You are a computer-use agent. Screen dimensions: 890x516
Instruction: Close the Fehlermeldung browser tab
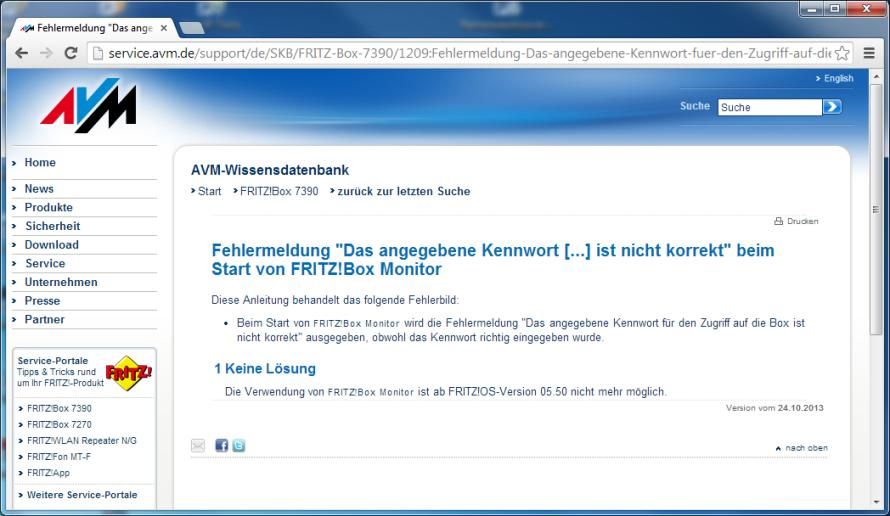pos(163,28)
